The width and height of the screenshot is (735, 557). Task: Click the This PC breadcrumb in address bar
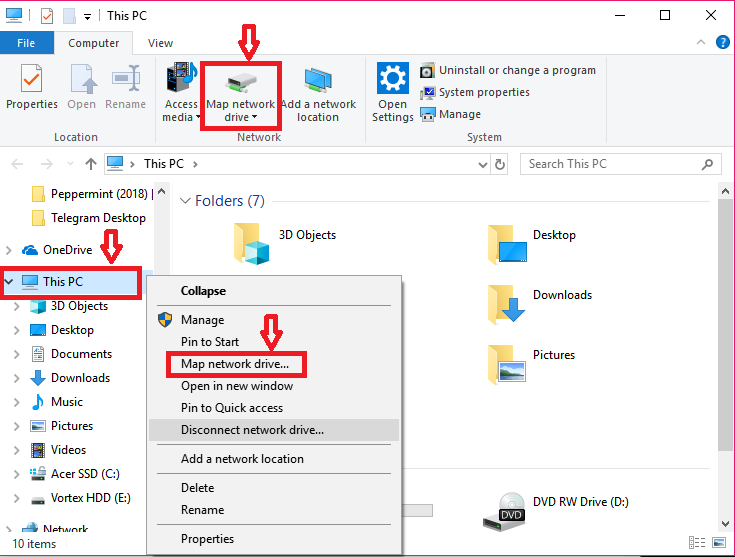(164, 164)
